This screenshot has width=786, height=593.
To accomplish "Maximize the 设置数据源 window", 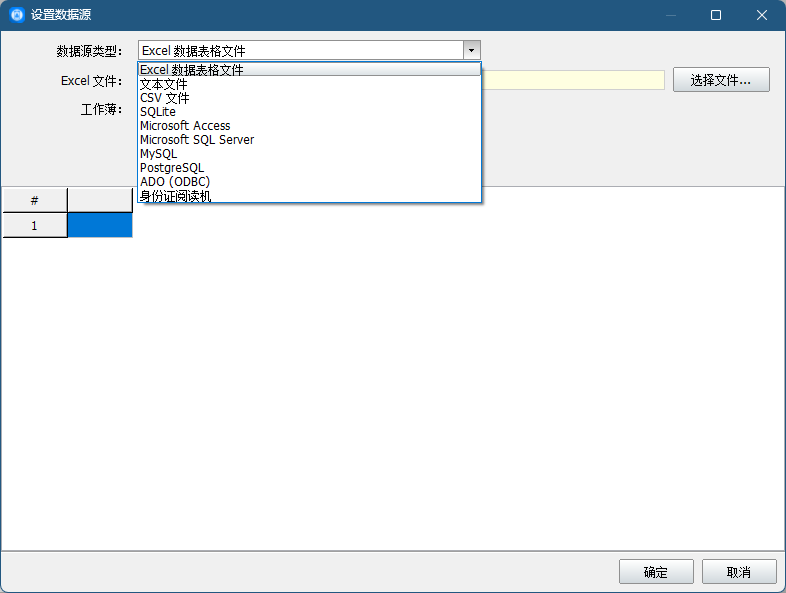I will click(x=716, y=15).
